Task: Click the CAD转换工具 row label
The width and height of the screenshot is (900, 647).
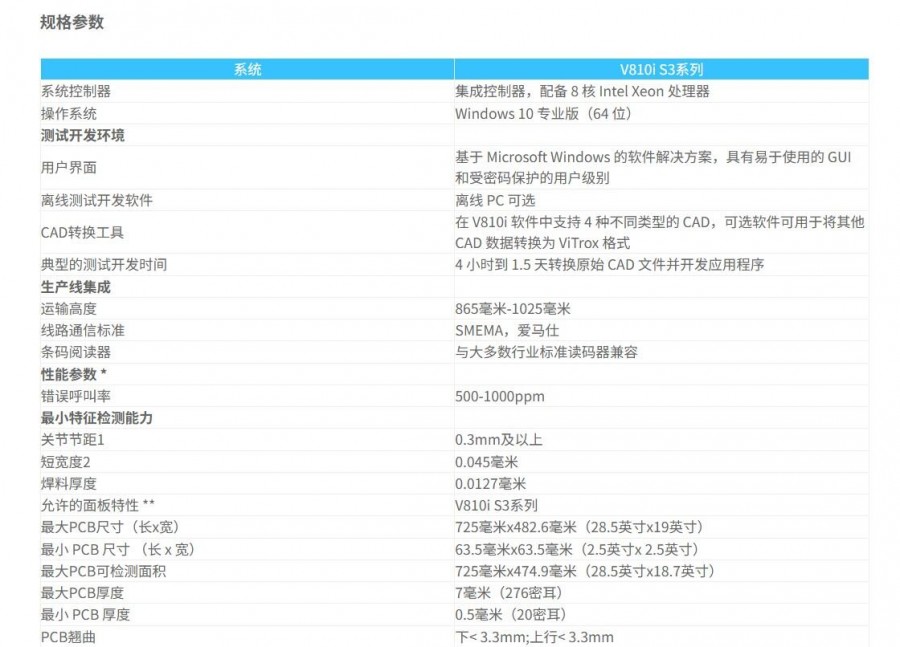Action: 82,233
